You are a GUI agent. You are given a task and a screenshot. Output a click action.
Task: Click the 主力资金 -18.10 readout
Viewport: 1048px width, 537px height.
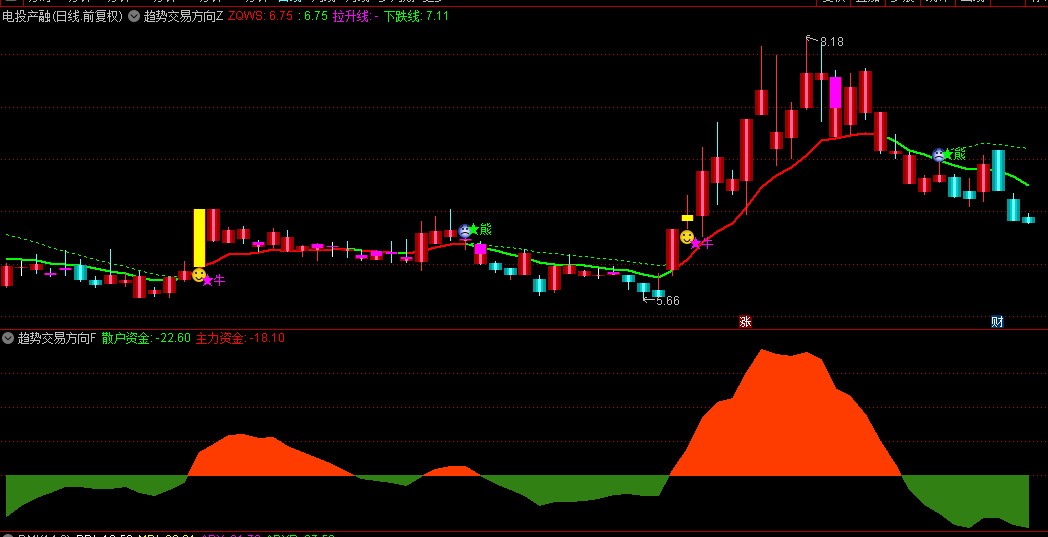click(x=241, y=338)
